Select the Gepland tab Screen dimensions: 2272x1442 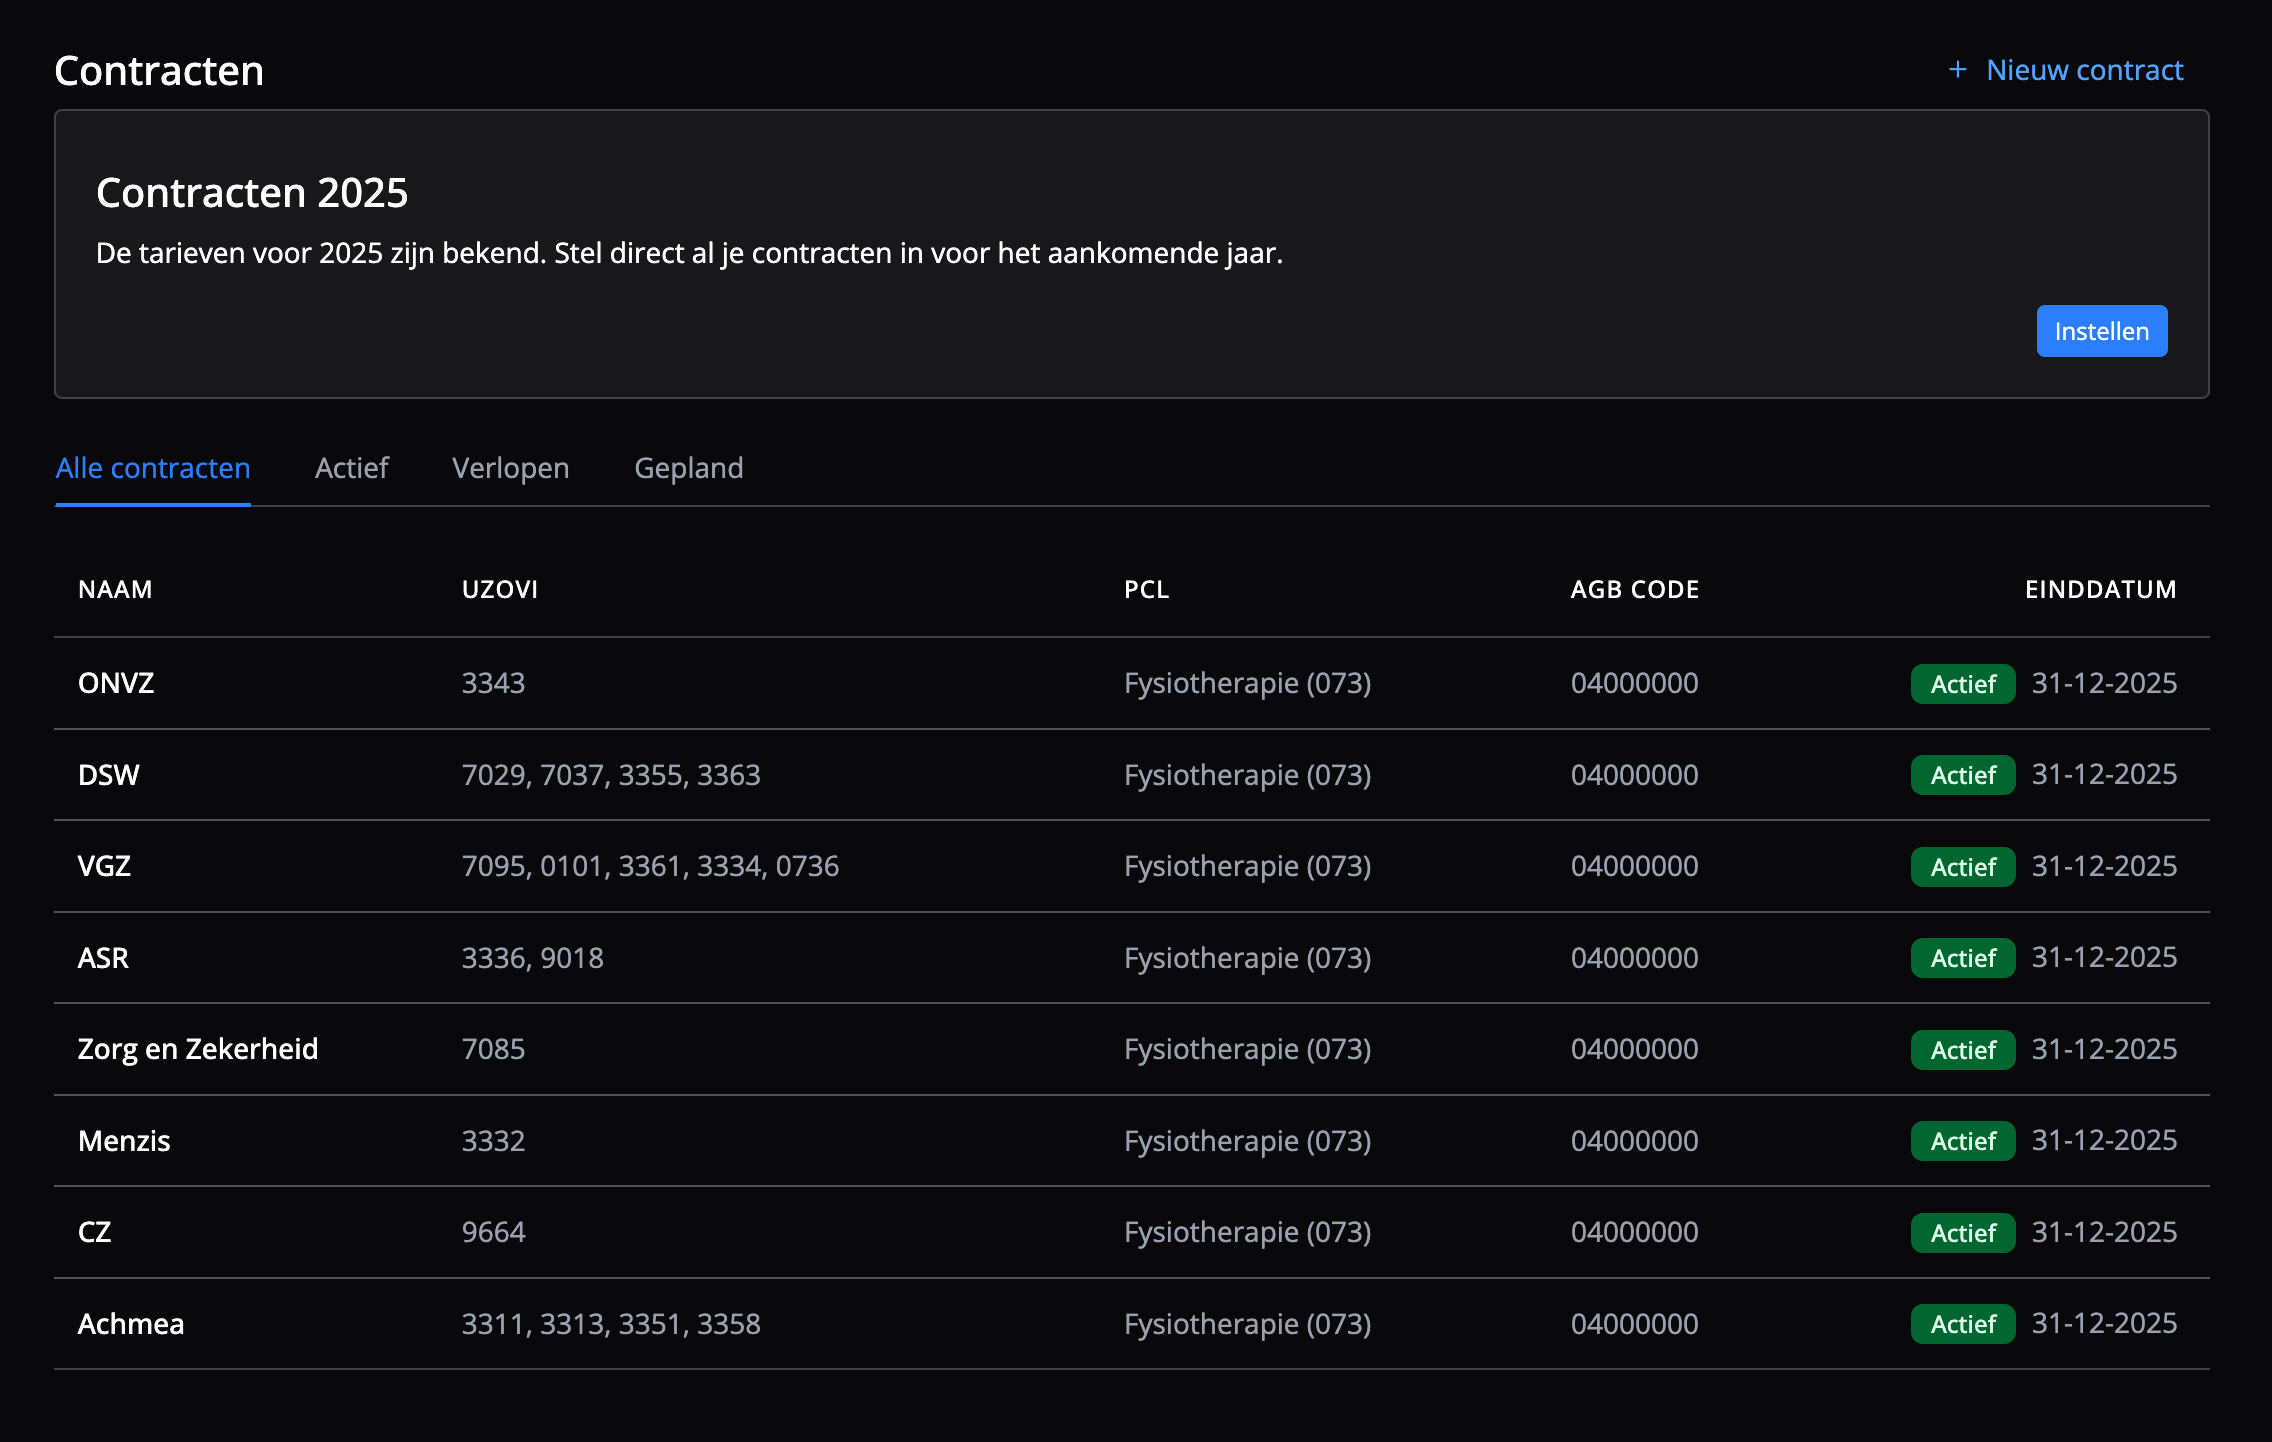click(688, 468)
